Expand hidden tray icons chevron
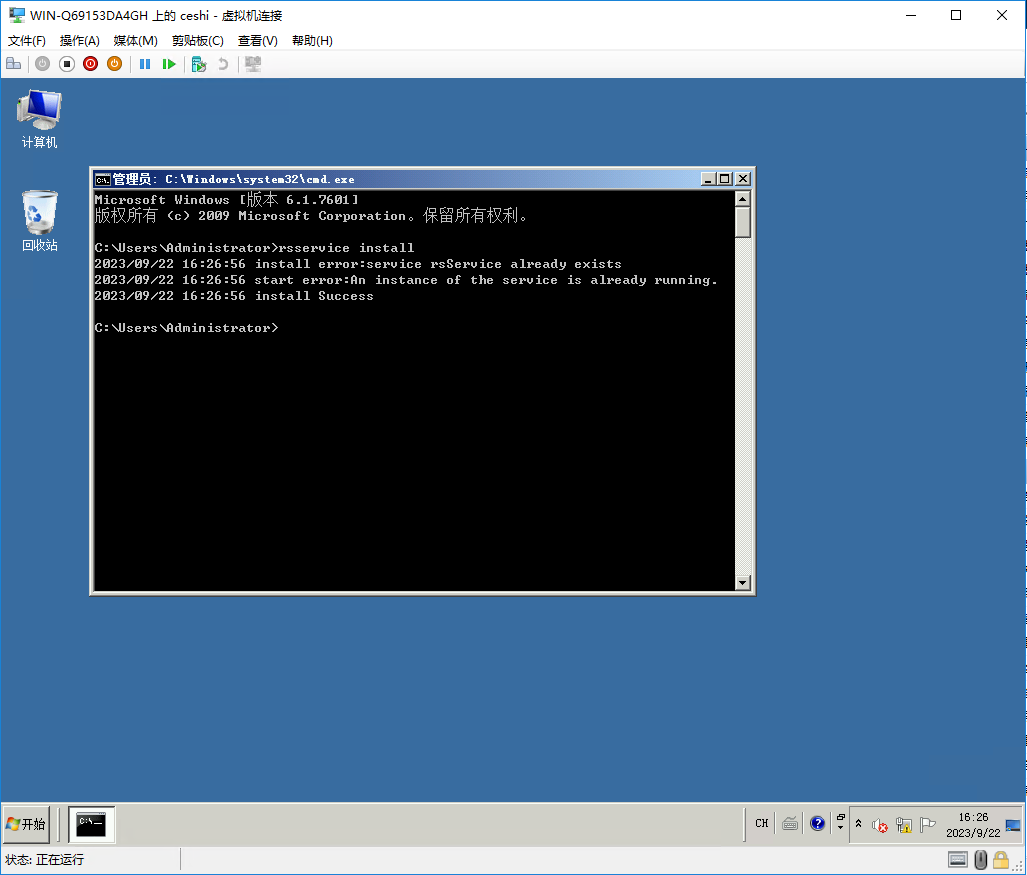The image size is (1027, 875). pyautogui.click(x=858, y=824)
